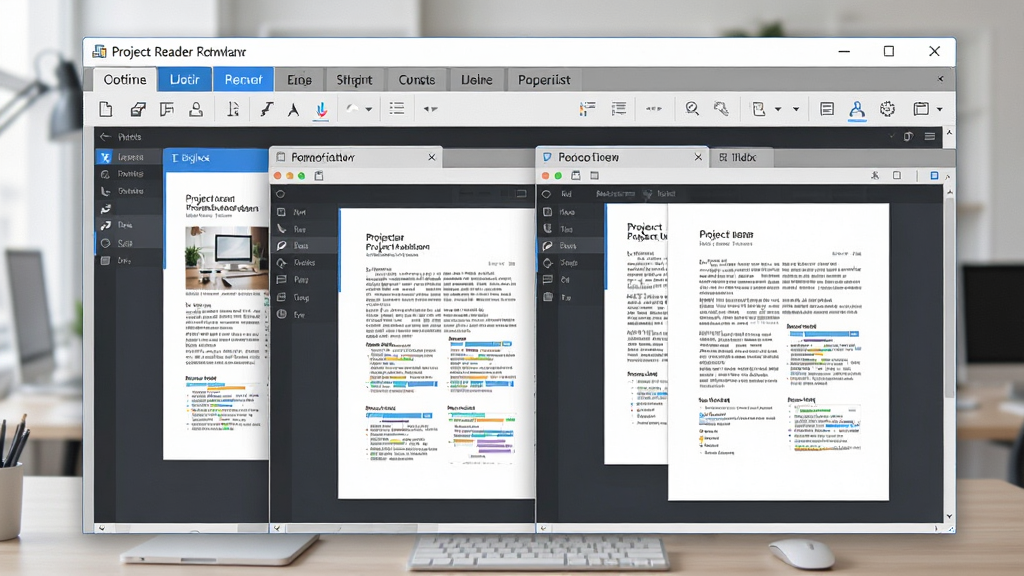Switch to the Cotline tab
Viewport: 1024px width, 576px height.
(125, 80)
